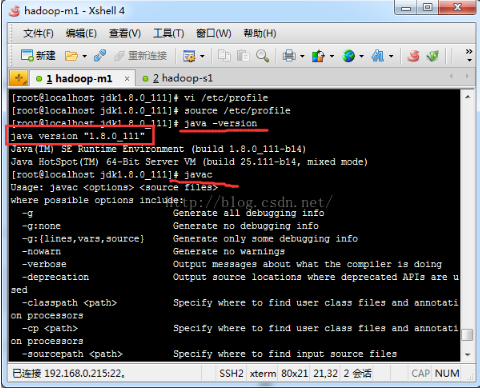This screenshot has width=480, height=392.
Task: Click the Print icon
Action: (289, 56)
